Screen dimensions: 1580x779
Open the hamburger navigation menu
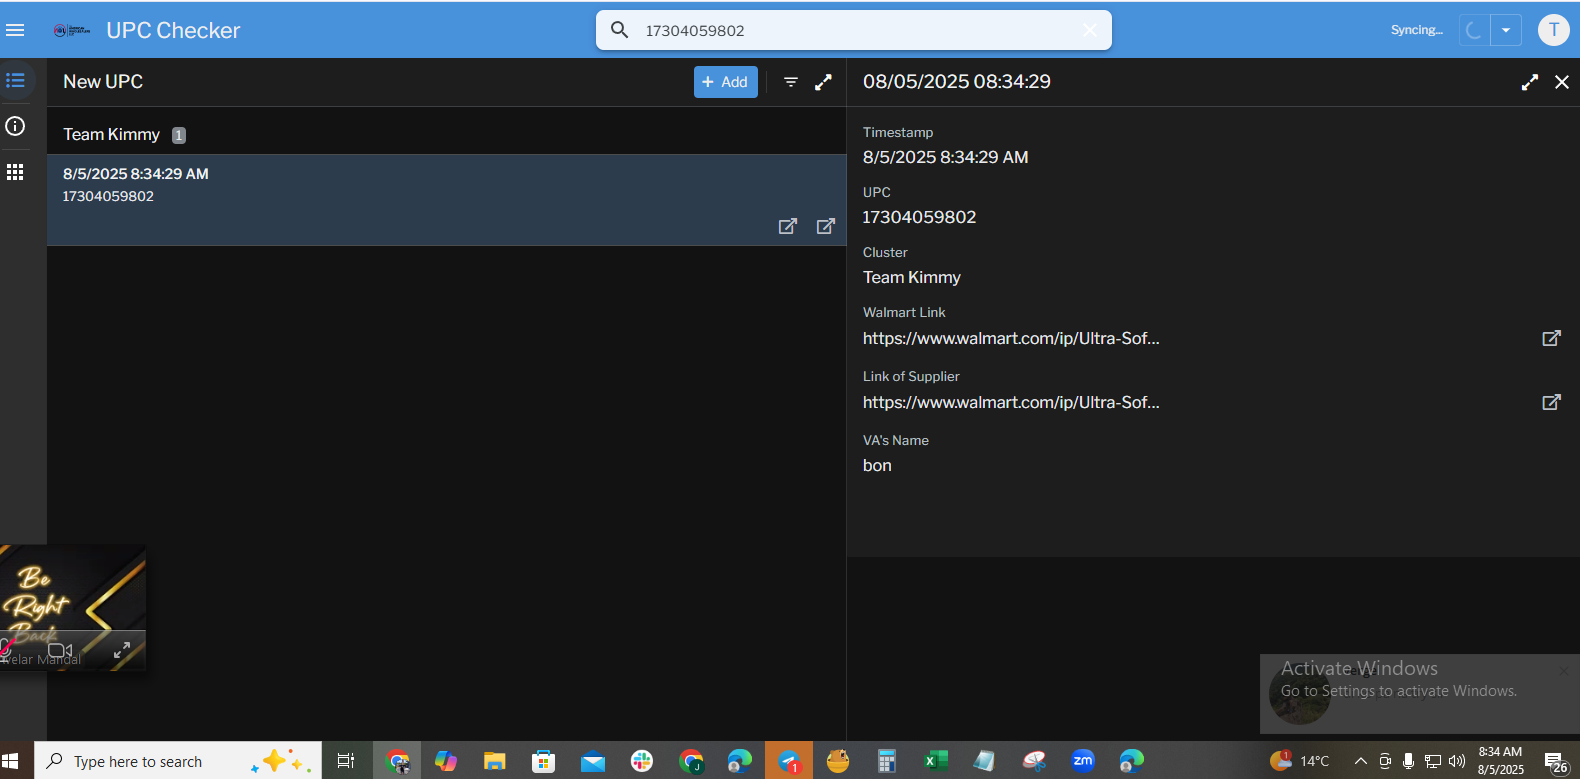15,30
